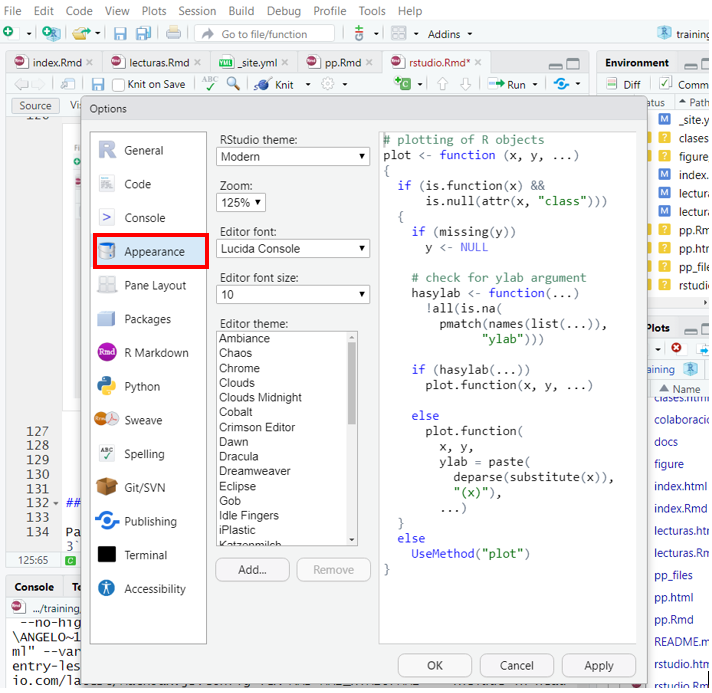
Task: Select Clouds Midnight editor theme
Action: (x=260, y=397)
